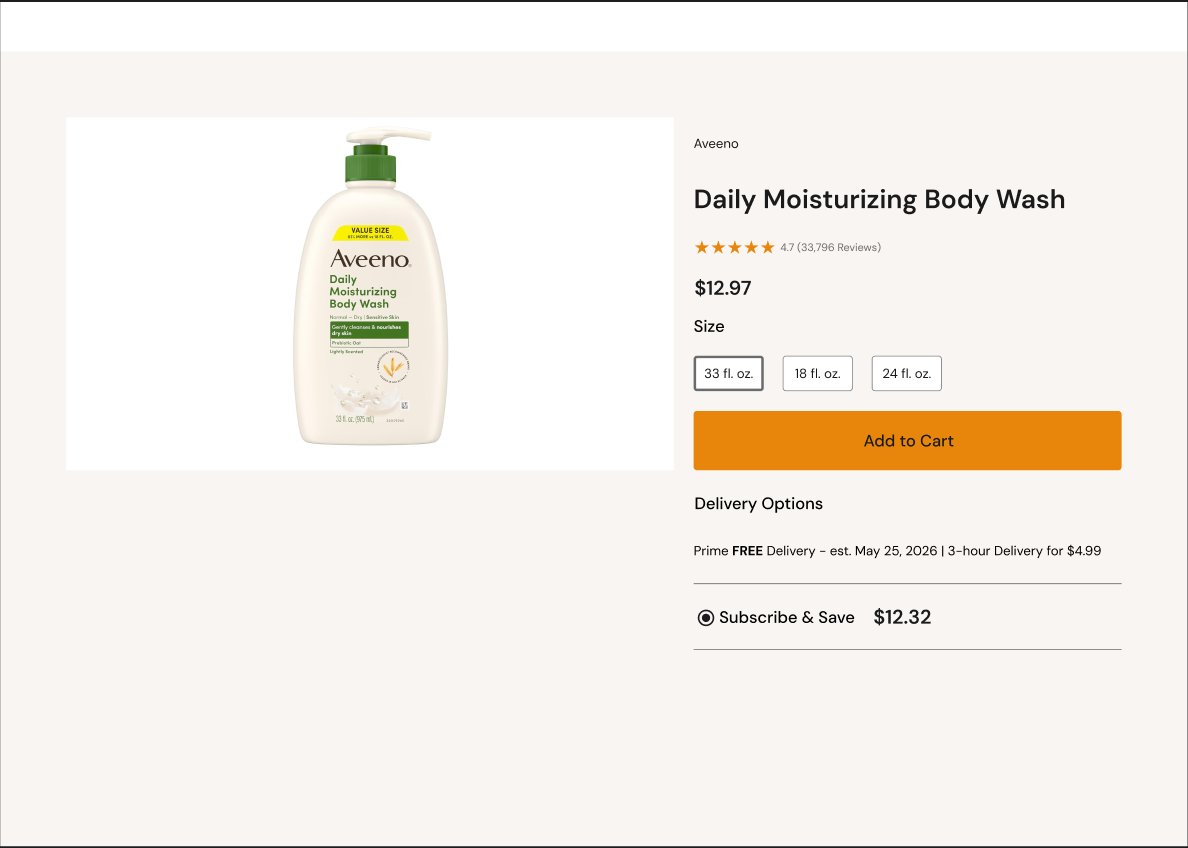Click the Daily Moisturizing Body Wash title
This screenshot has width=1188, height=848.
click(x=880, y=199)
